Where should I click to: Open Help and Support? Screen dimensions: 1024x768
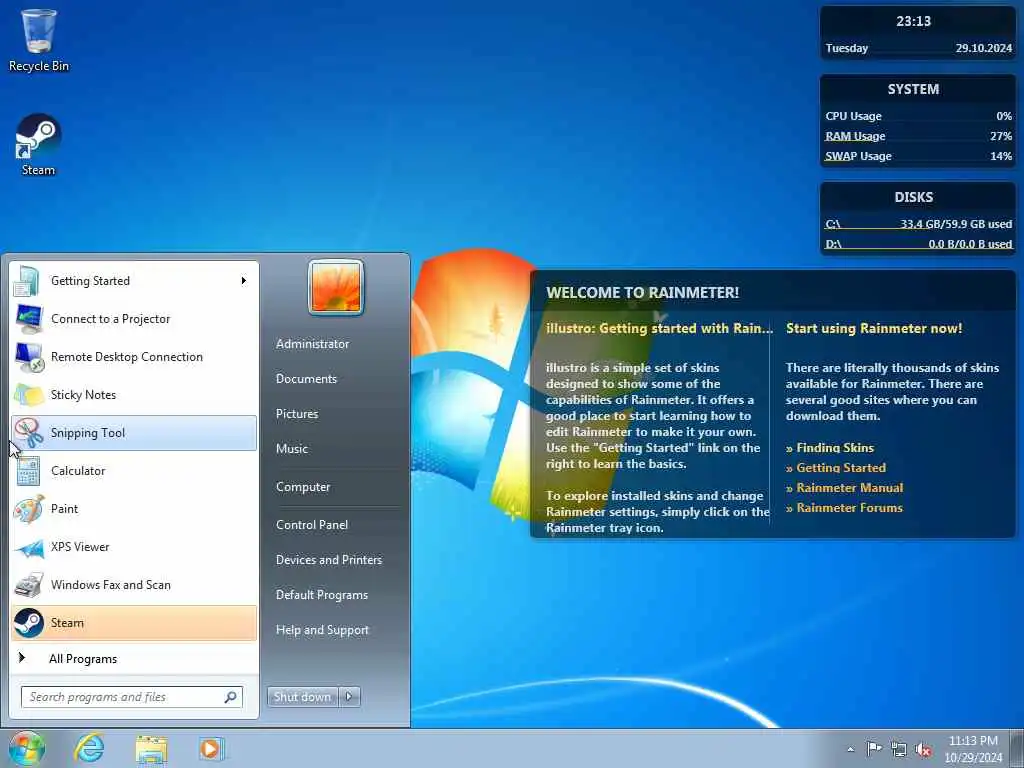point(323,630)
